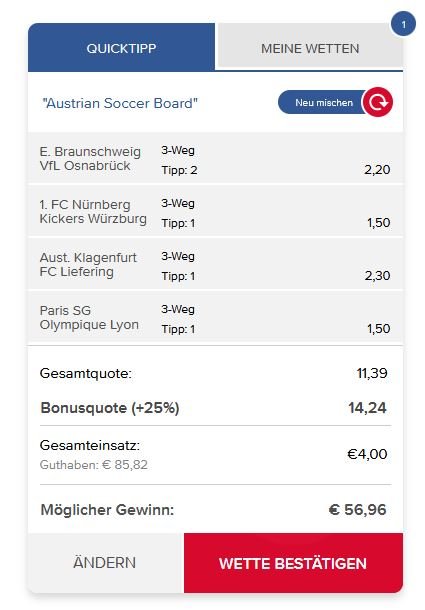Screen dimensions: 425x610
Task: Click the Gesamtquote value 11,39
Action: coord(372,373)
